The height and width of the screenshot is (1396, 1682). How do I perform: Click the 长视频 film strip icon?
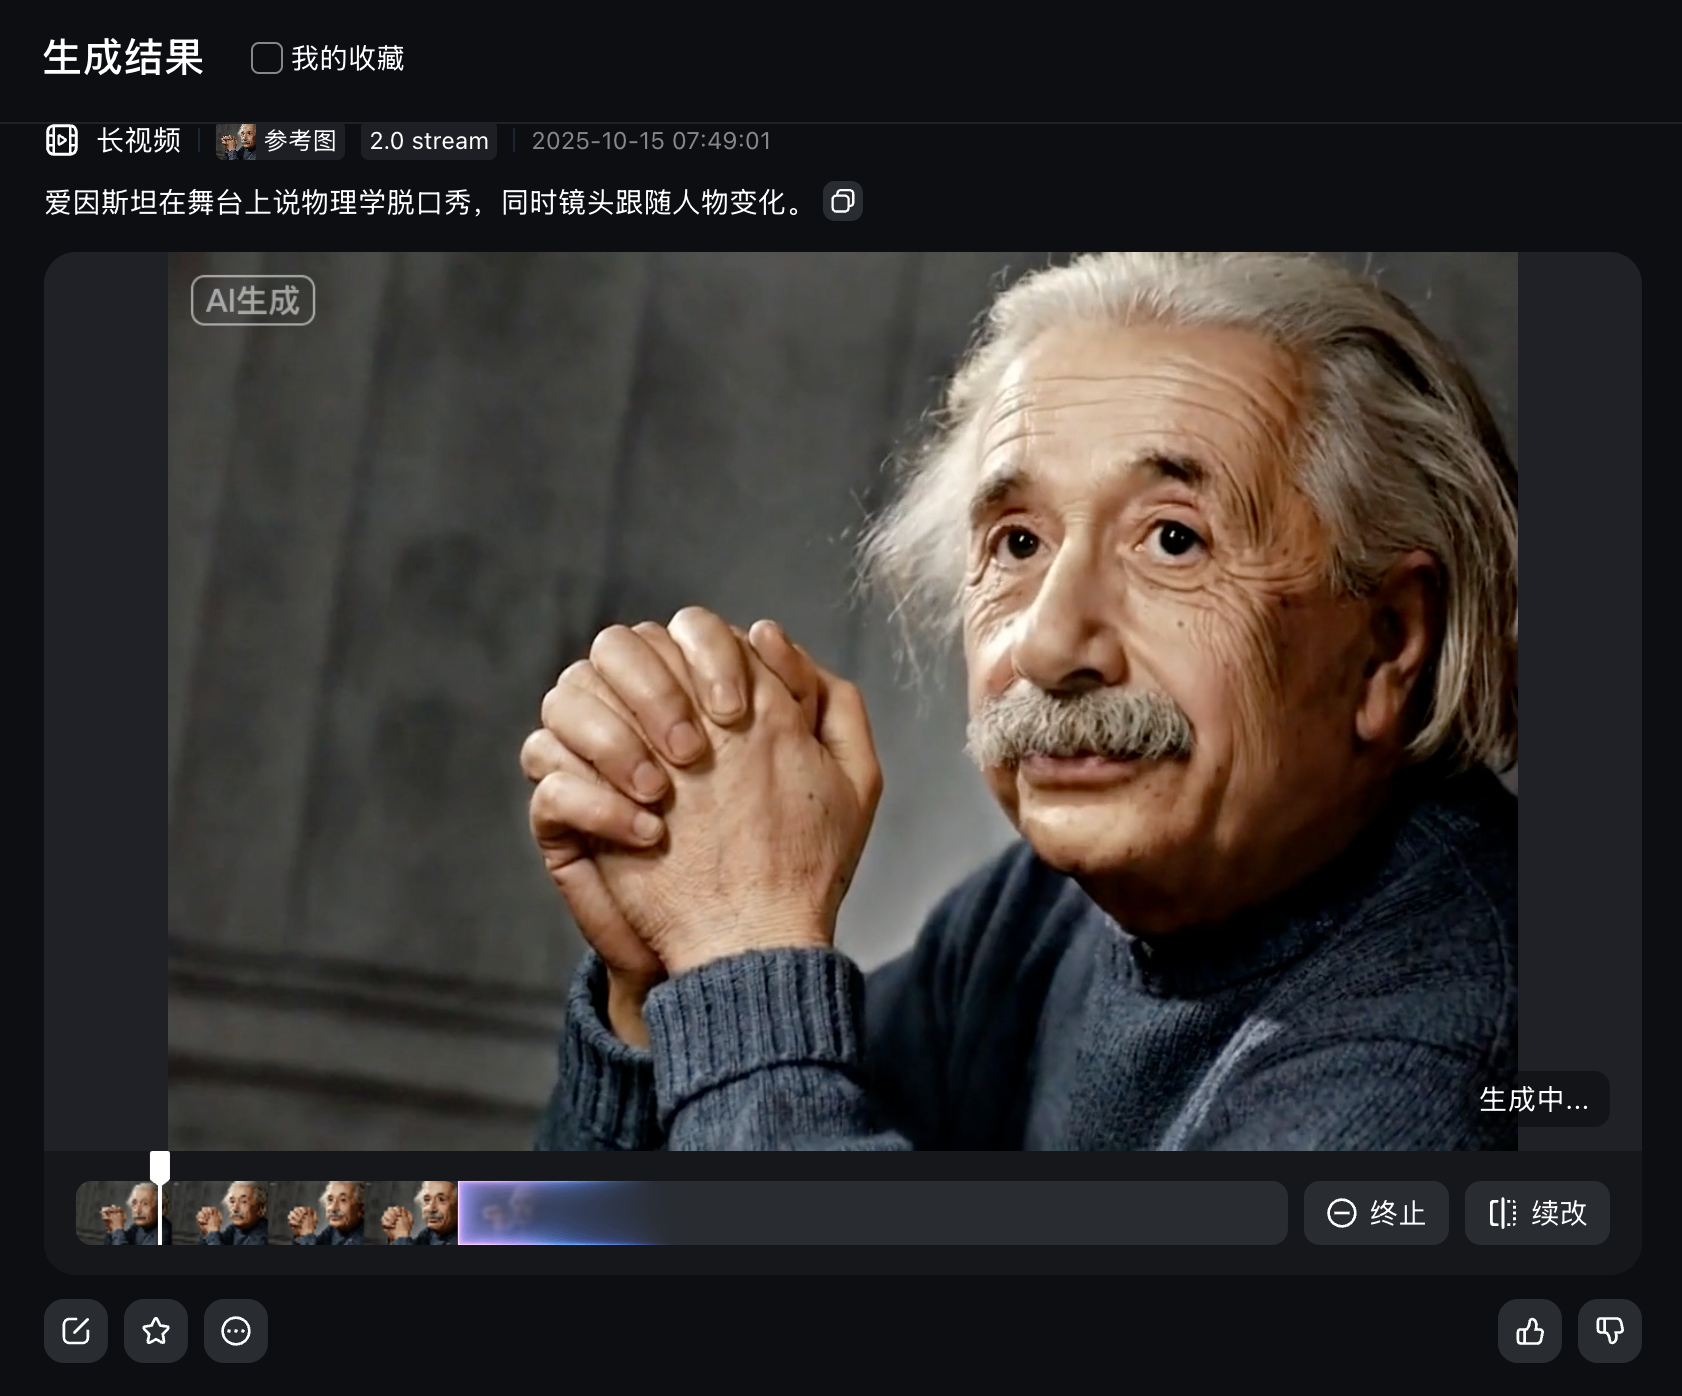pos(61,141)
